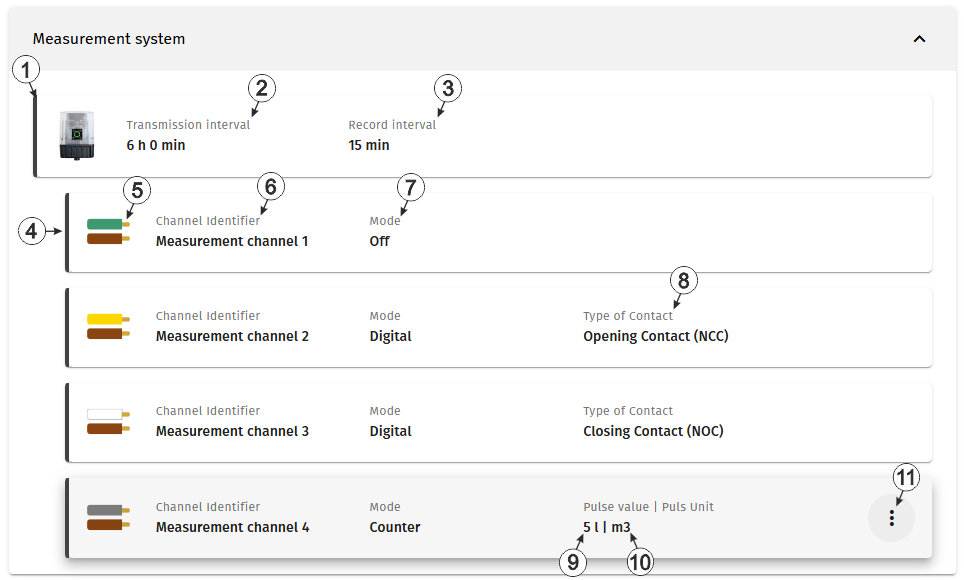Viewport: 964px width, 580px height.
Task: Click the white-brown wire icon of channel 3
Action: coord(108,421)
